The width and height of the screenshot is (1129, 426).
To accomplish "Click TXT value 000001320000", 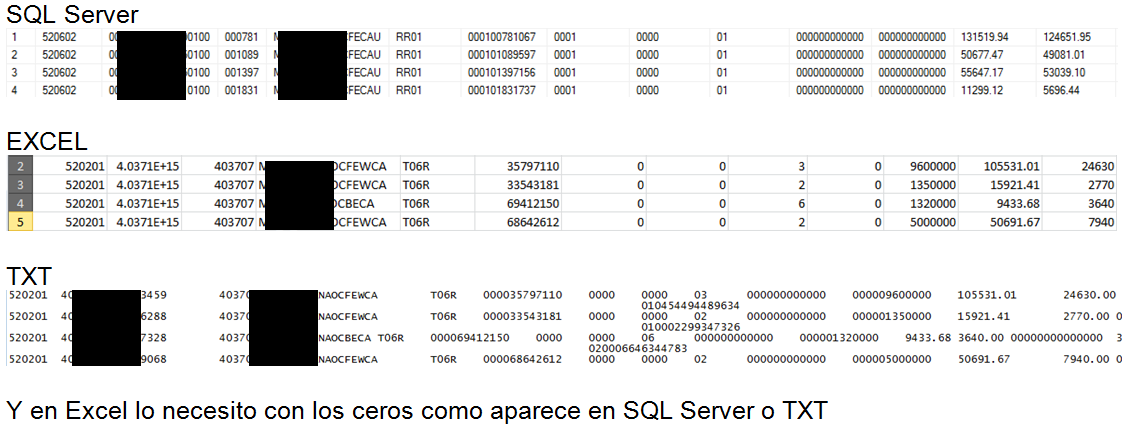I will coord(839,337).
